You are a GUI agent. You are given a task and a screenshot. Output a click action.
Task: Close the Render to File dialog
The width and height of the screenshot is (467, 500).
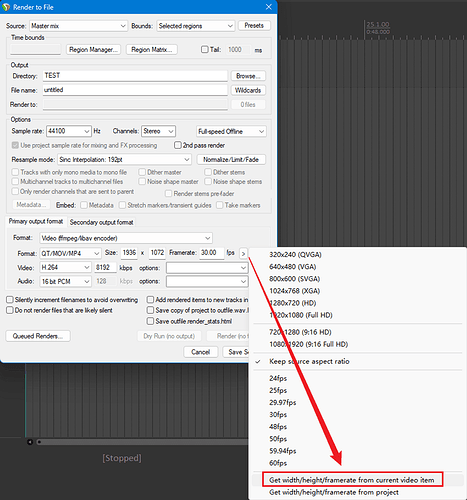coord(269,7)
